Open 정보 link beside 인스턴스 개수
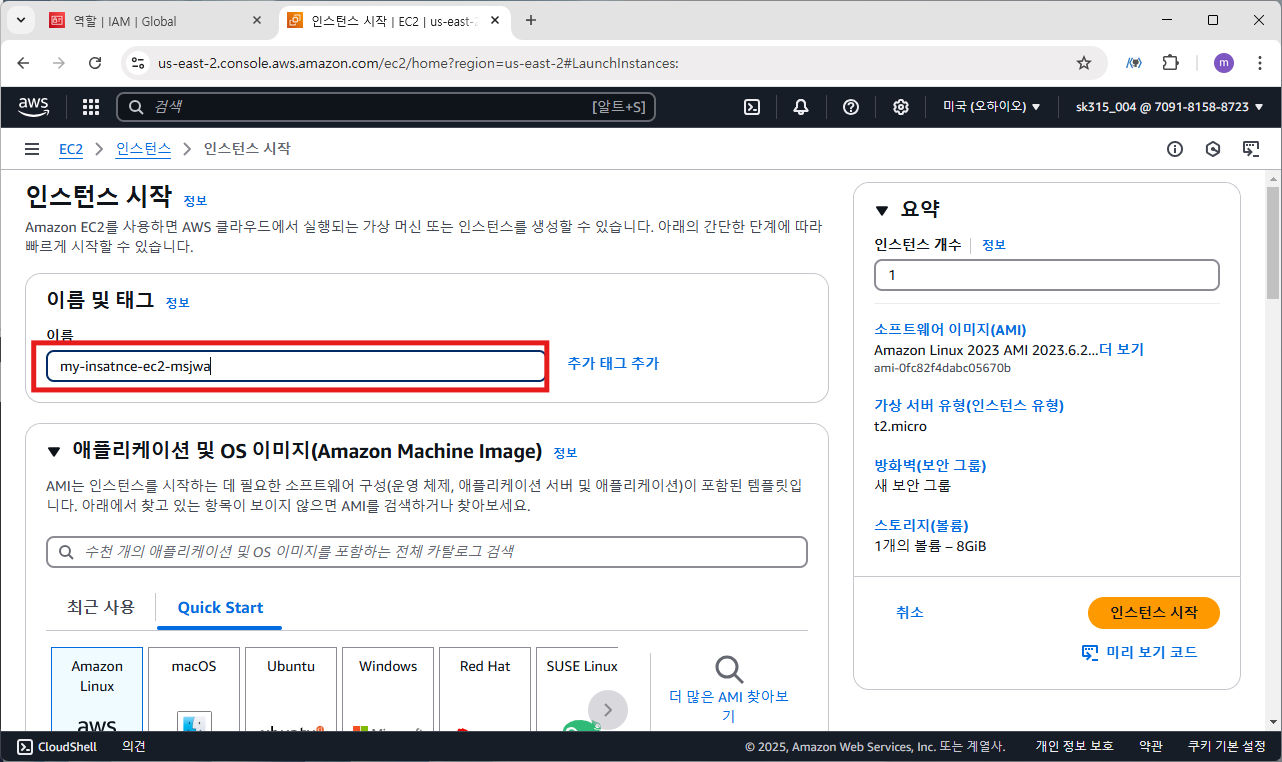Viewport: 1282px width, 762px height. pos(994,245)
